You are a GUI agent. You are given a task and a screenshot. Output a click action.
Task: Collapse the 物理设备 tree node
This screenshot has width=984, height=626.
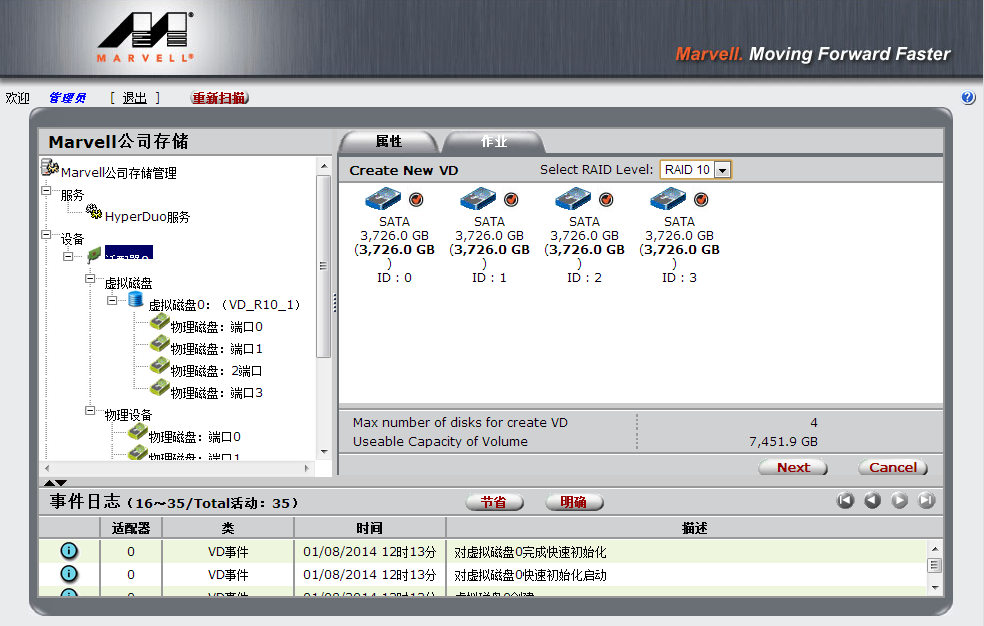click(90, 410)
